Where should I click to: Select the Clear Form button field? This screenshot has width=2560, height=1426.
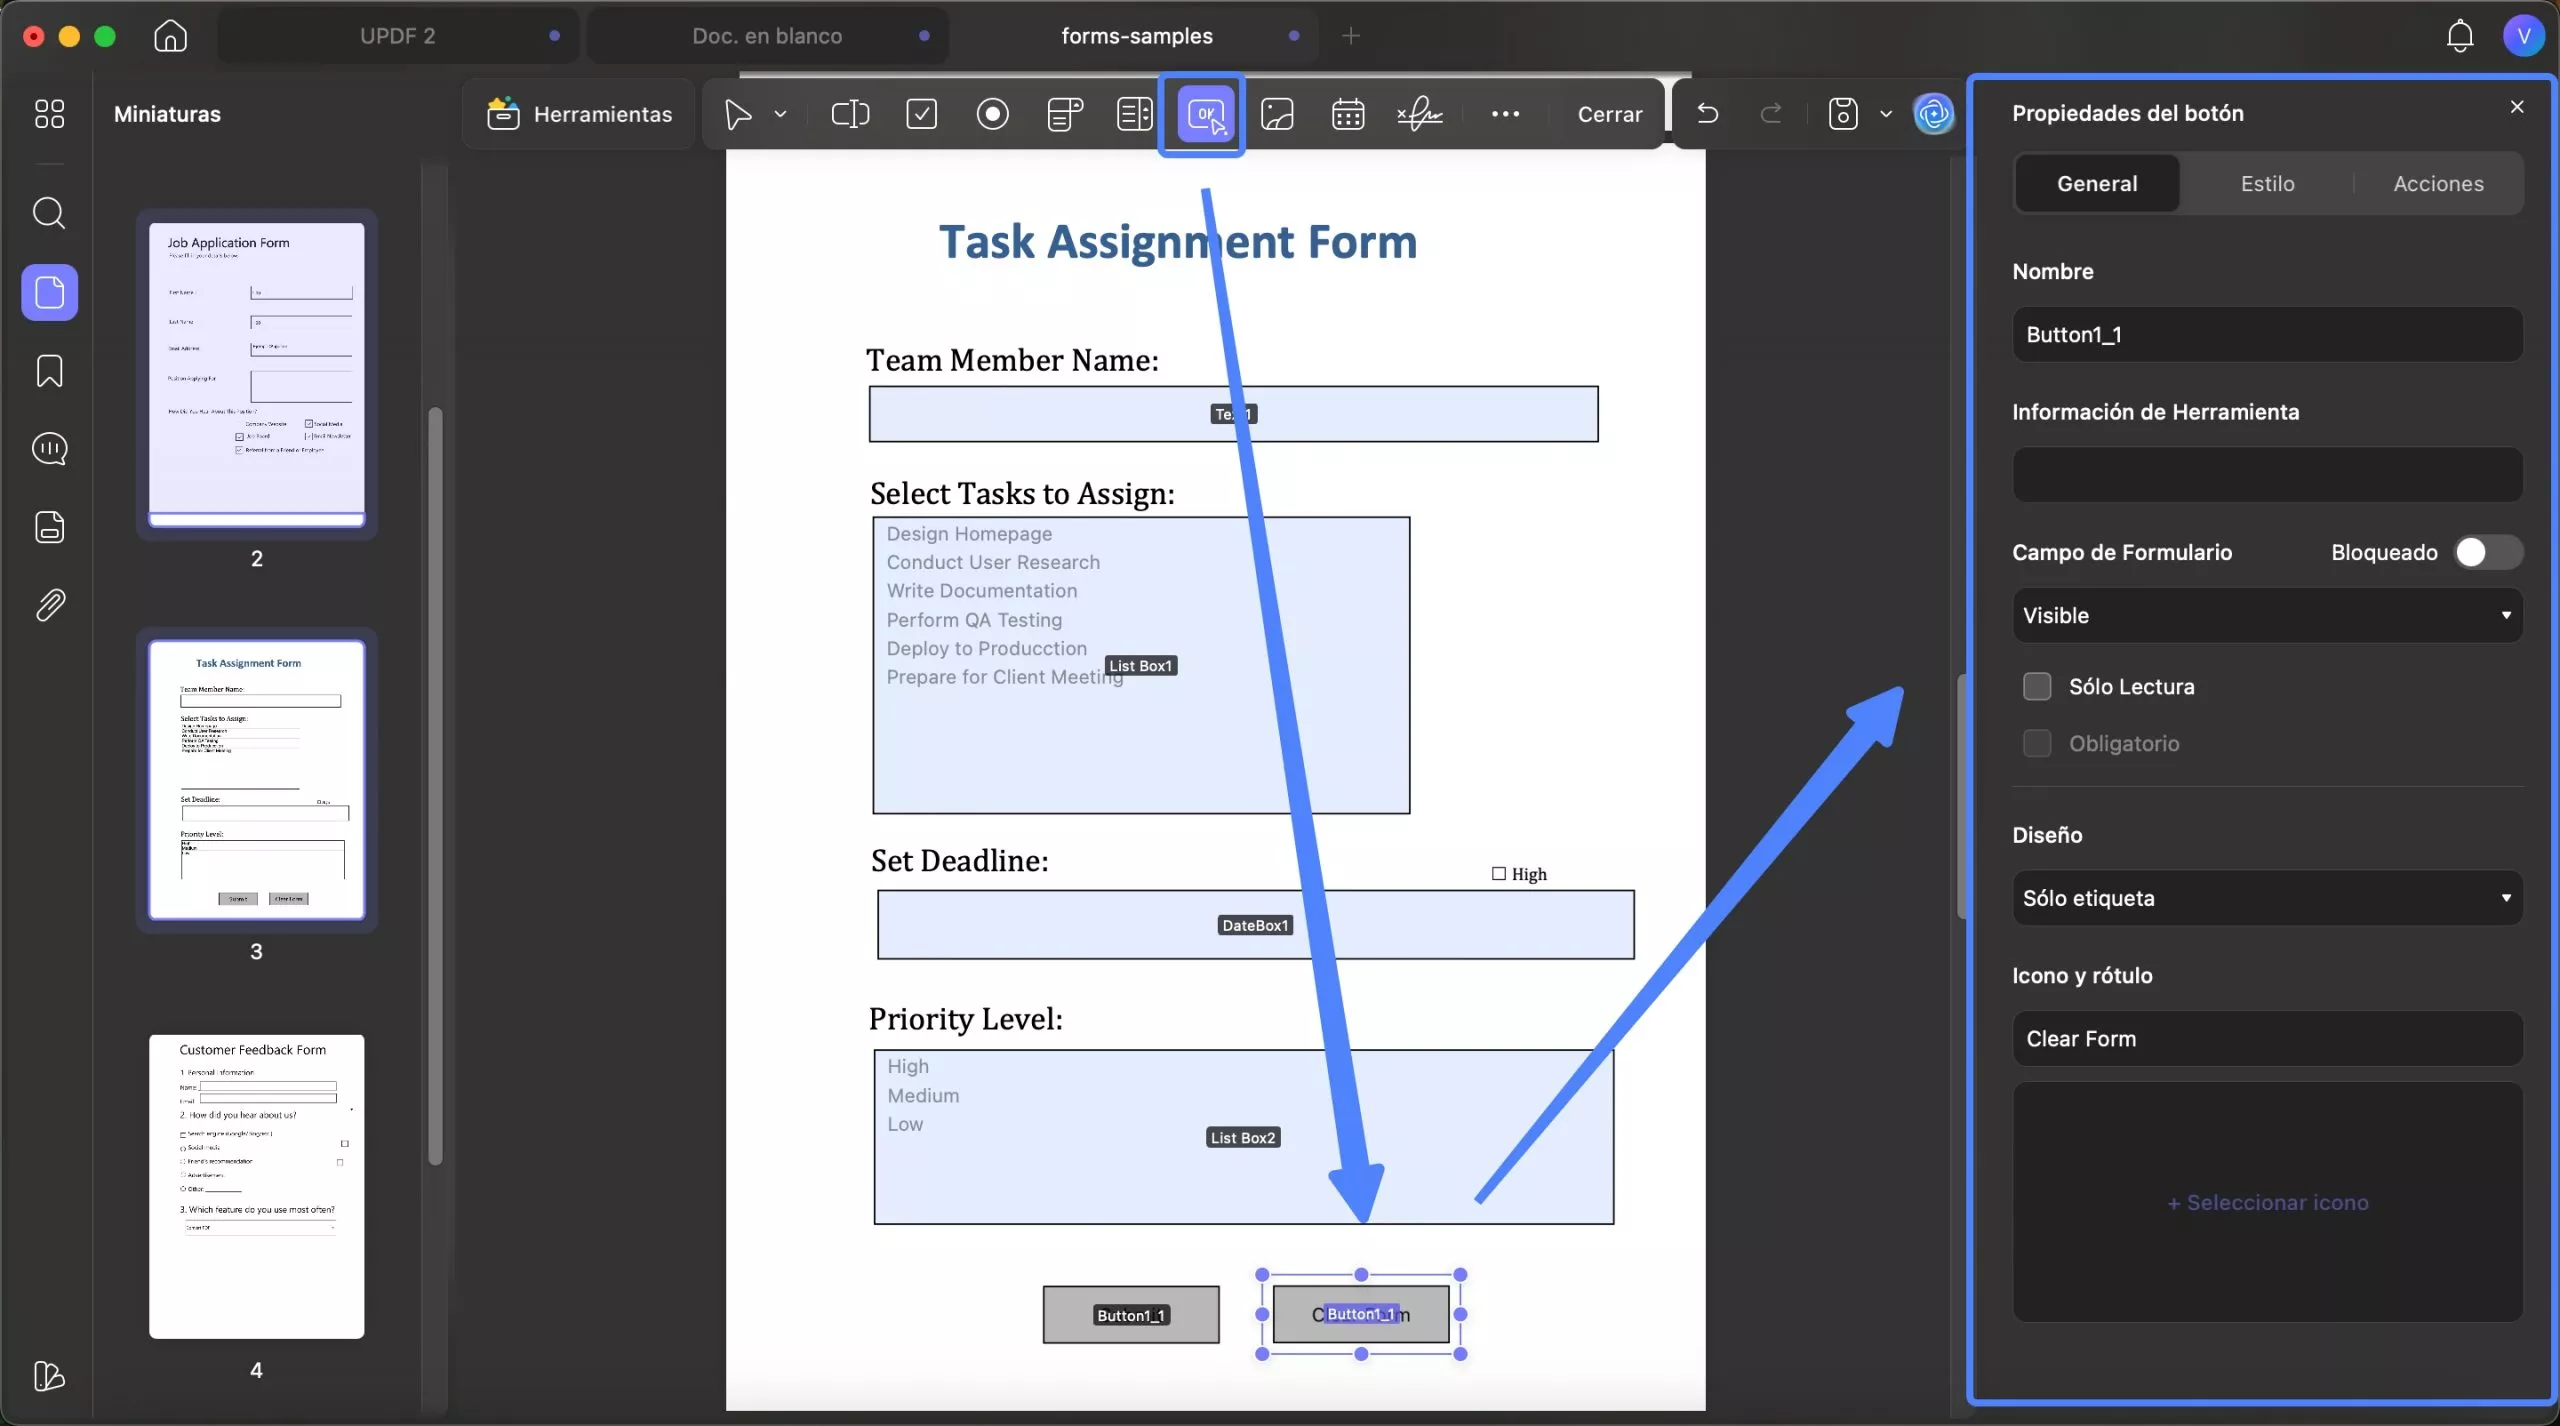pyautogui.click(x=1361, y=1314)
